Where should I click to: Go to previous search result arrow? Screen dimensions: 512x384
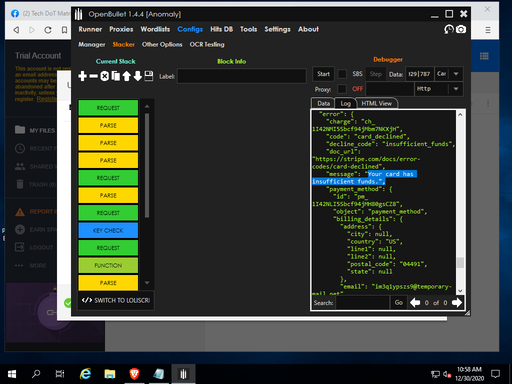coord(415,303)
